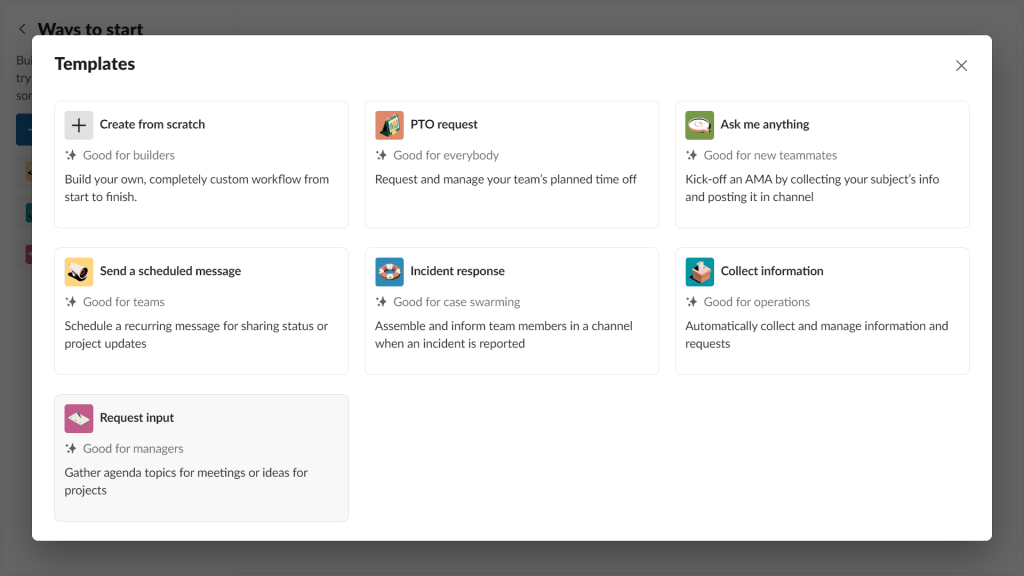
Task: Select the Collect information template
Action: pos(822,311)
